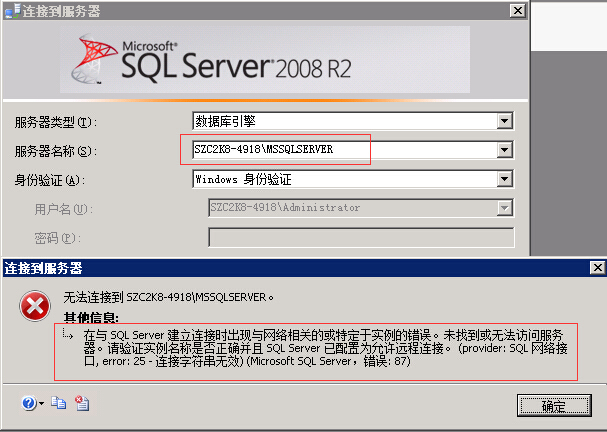Click the help icon in error dialog
The width and height of the screenshot is (607, 432).
tap(27, 403)
